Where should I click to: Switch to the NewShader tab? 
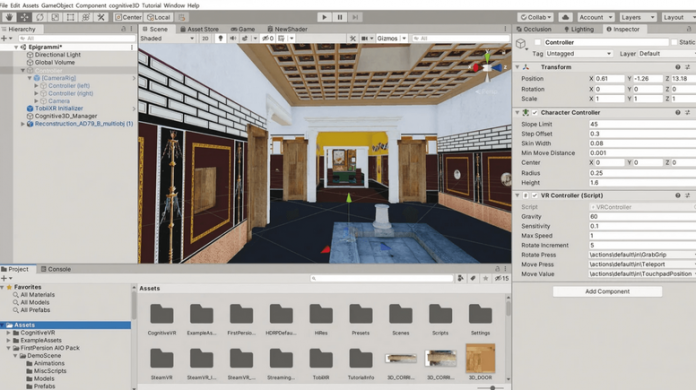287,29
